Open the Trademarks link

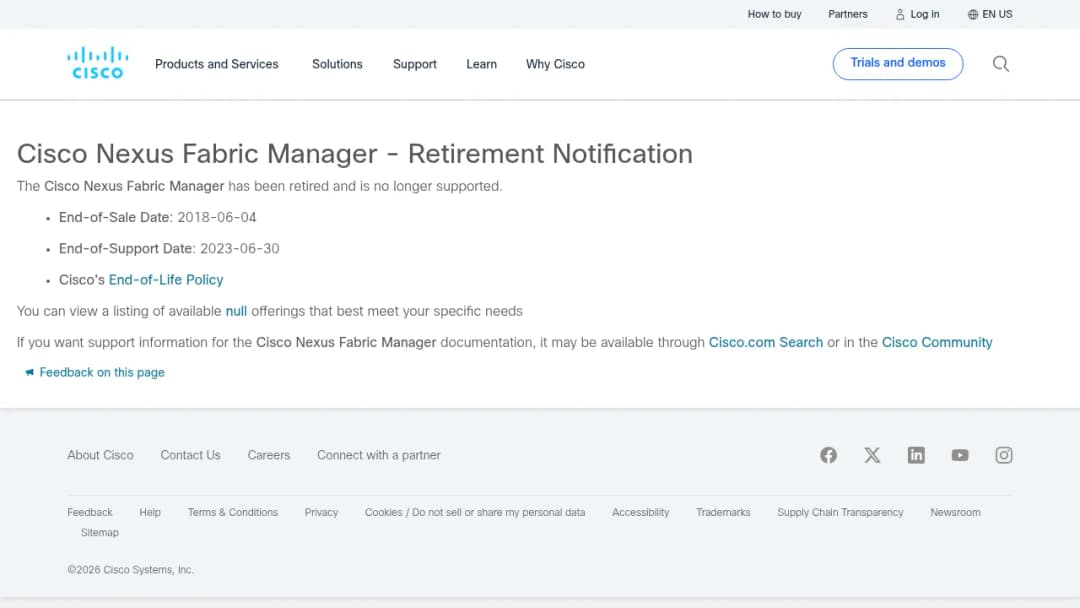point(723,512)
